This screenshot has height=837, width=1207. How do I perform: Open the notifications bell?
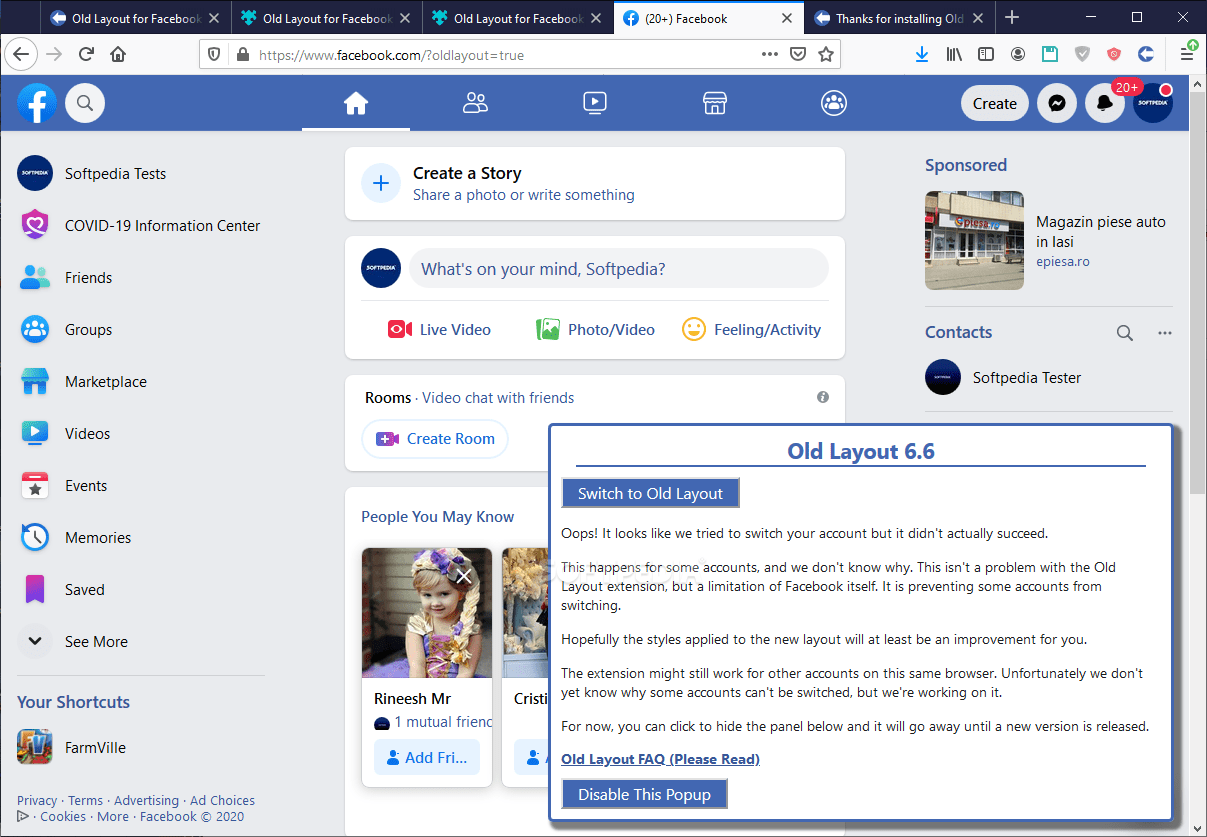(x=1104, y=103)
